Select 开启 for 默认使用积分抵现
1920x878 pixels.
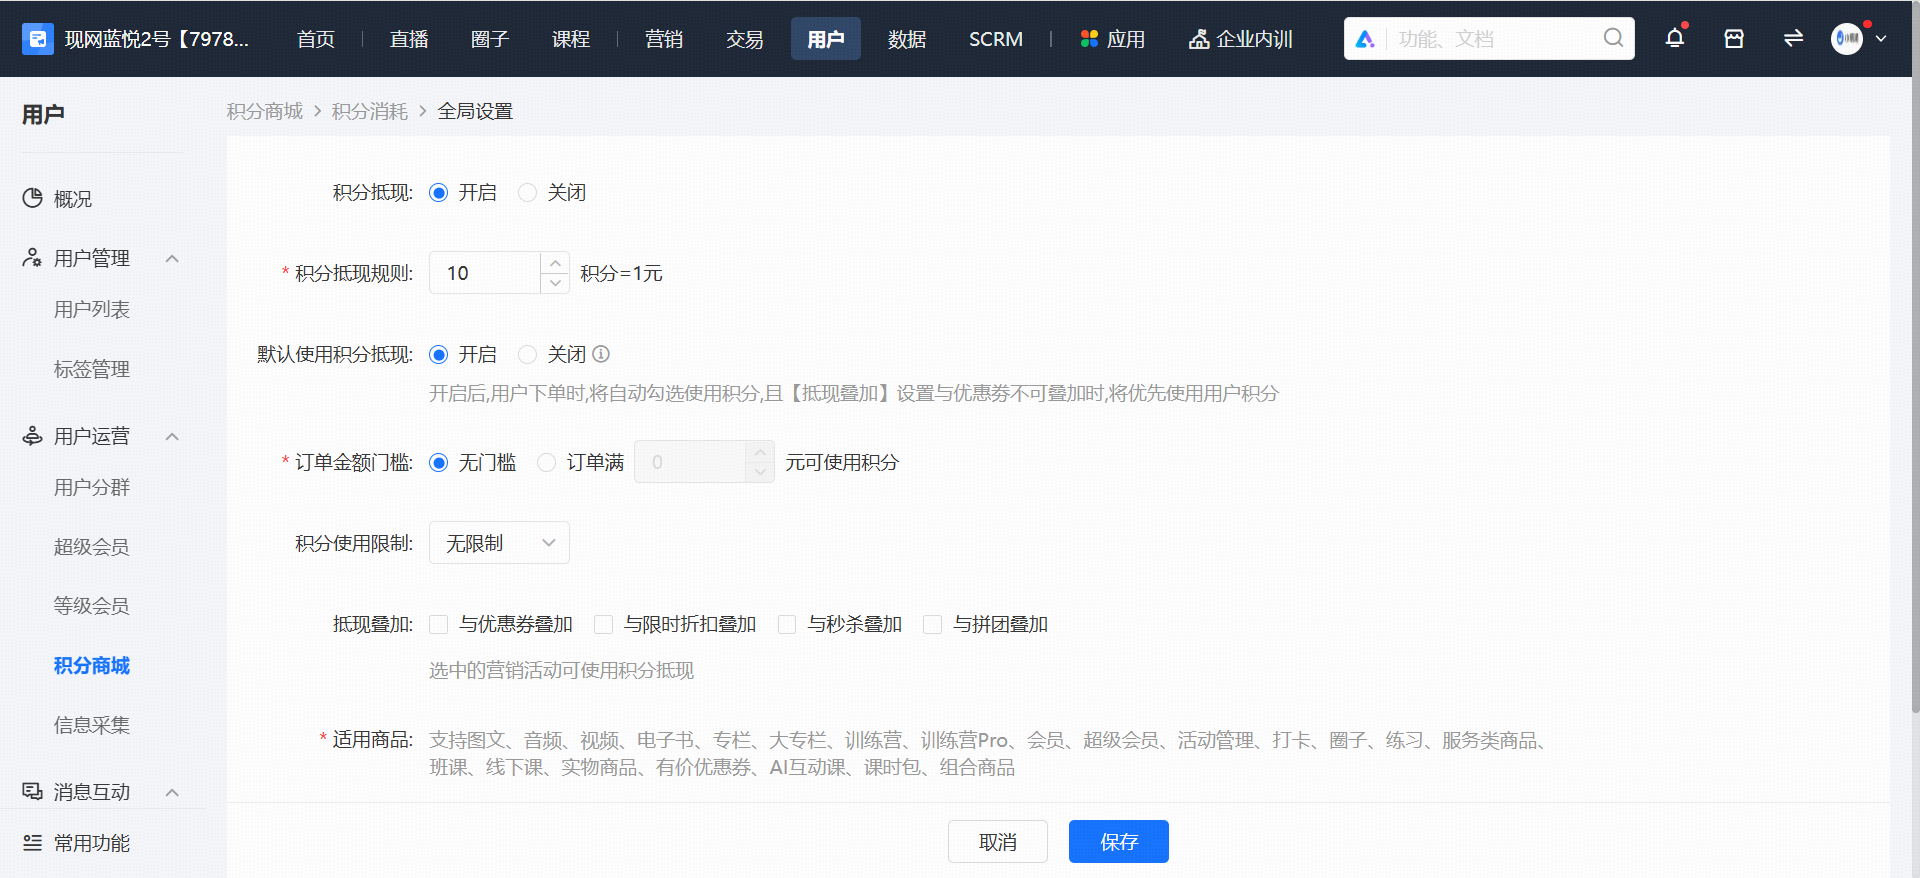(438, 355)
